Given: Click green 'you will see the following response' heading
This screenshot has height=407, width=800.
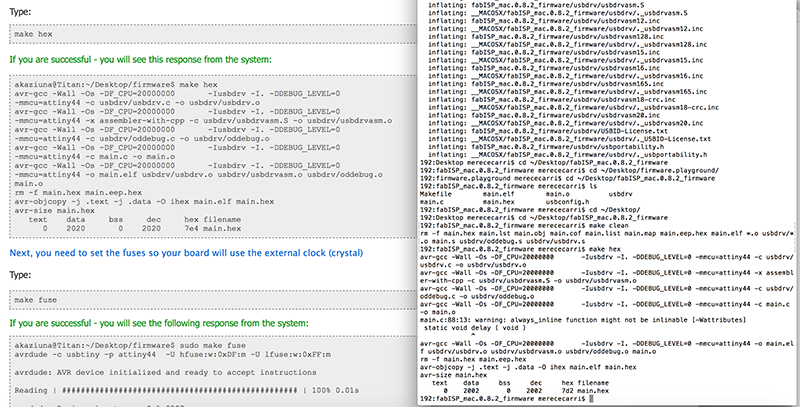Looking at the screenshot, I should 159,323.
